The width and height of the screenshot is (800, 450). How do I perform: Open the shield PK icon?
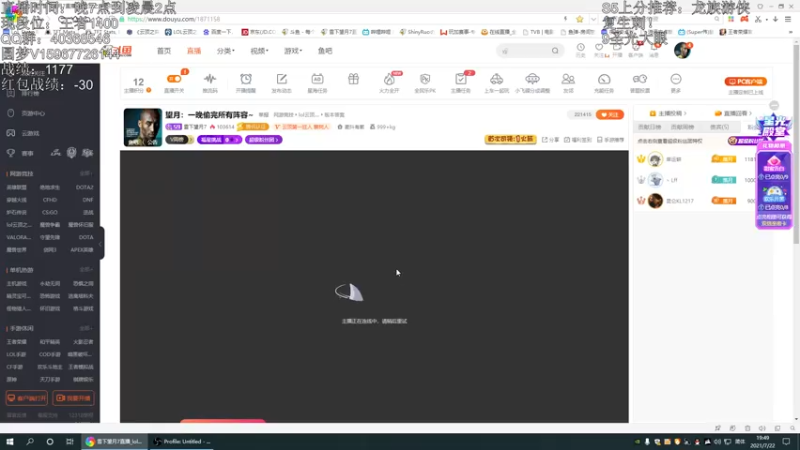point(425,79)
